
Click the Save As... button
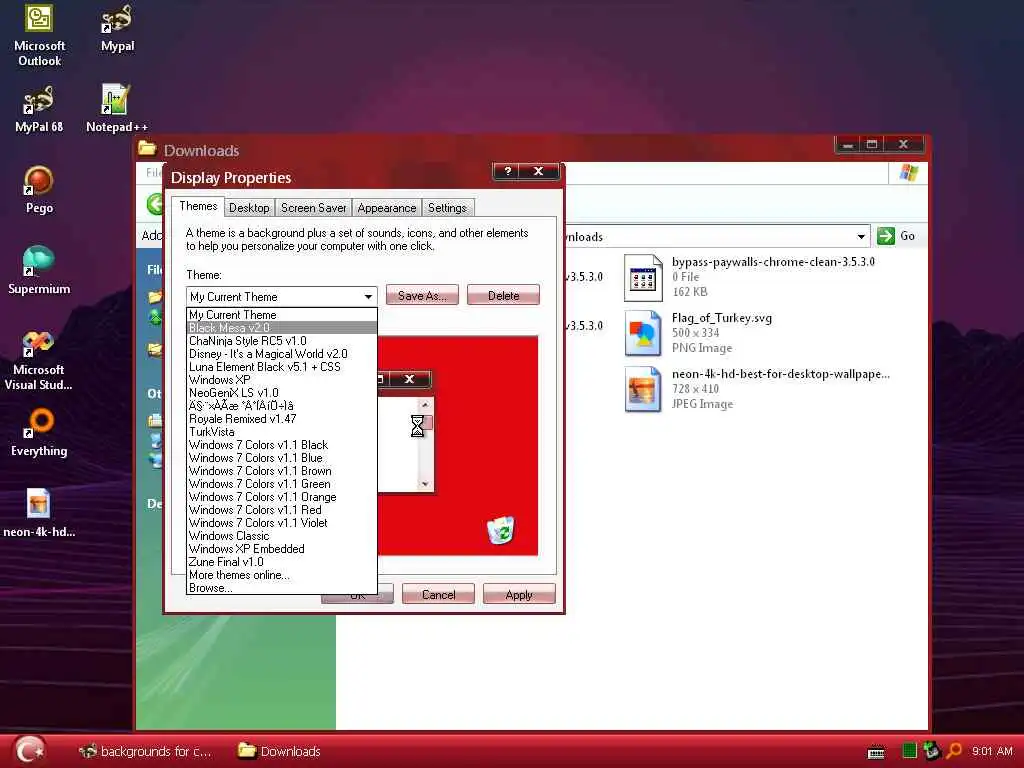pos(422,295)
